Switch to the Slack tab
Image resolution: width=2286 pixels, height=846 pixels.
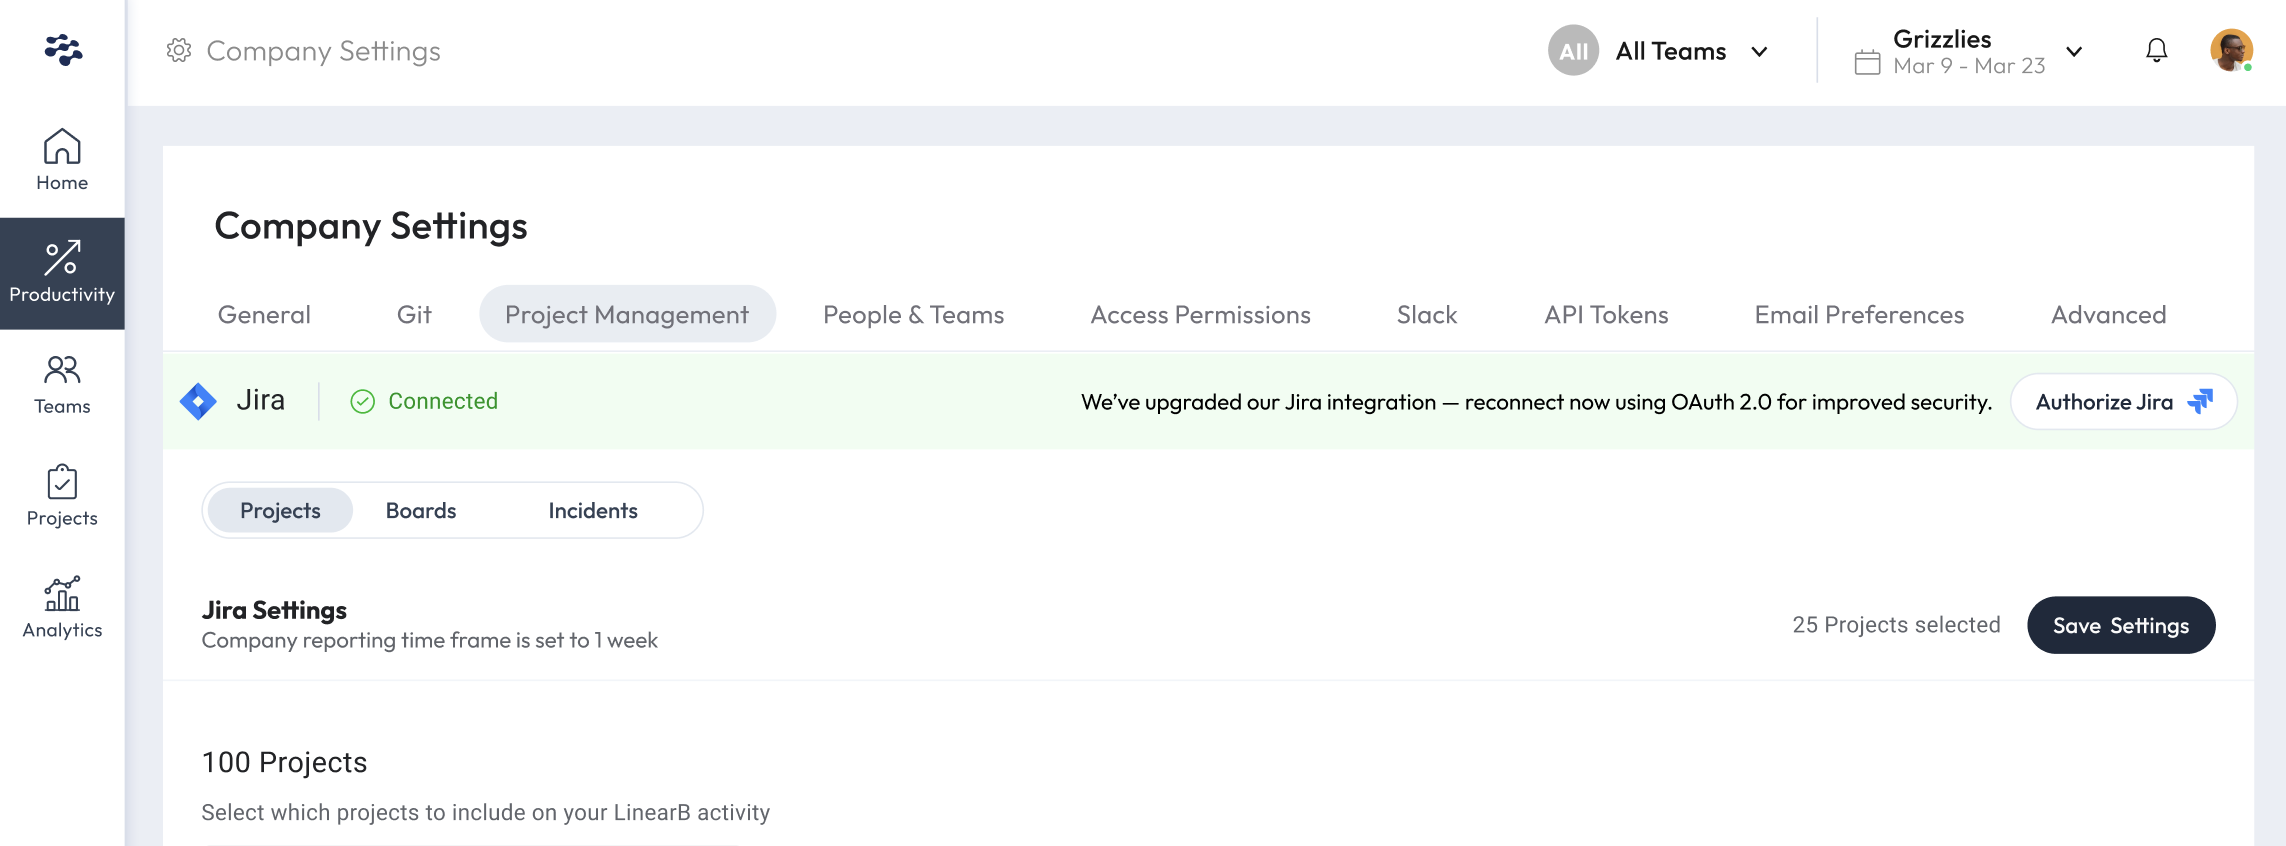tap(1426, 315)
